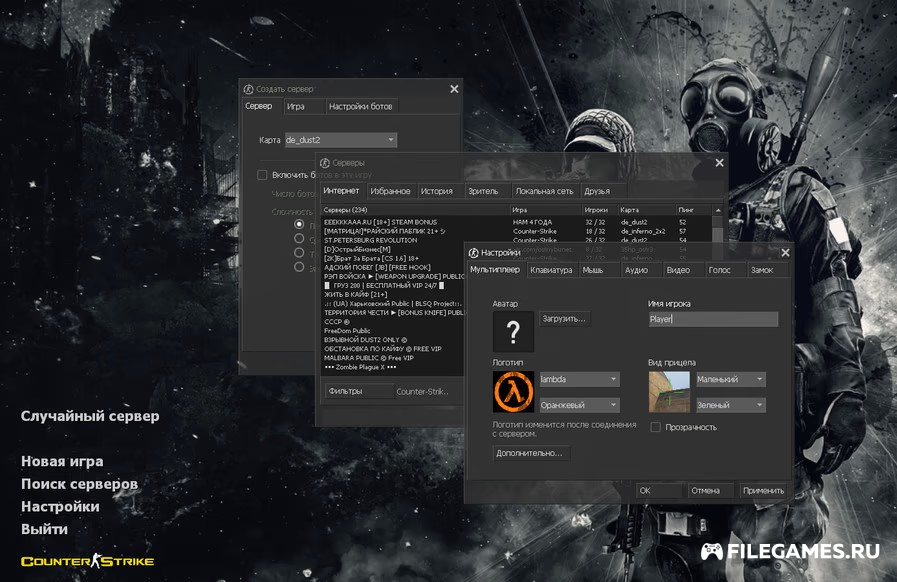Open the Зеленый crosshair color dropdown

(731, 405)
